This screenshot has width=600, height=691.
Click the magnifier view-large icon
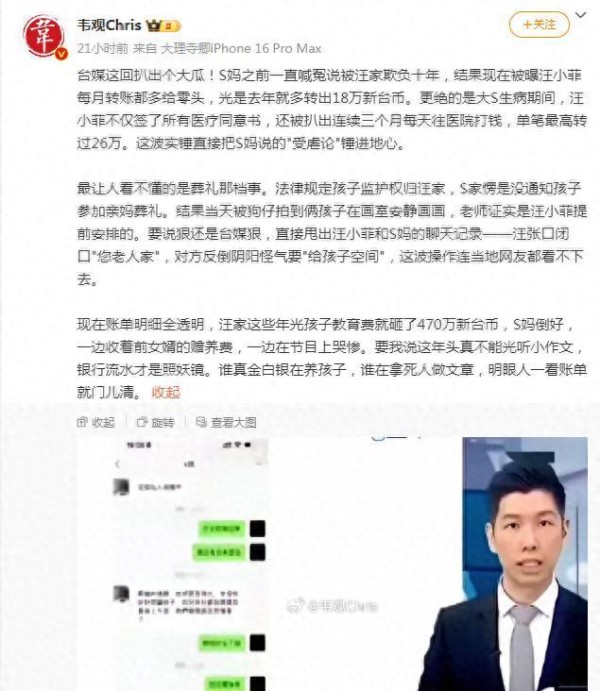click(201, 422)
